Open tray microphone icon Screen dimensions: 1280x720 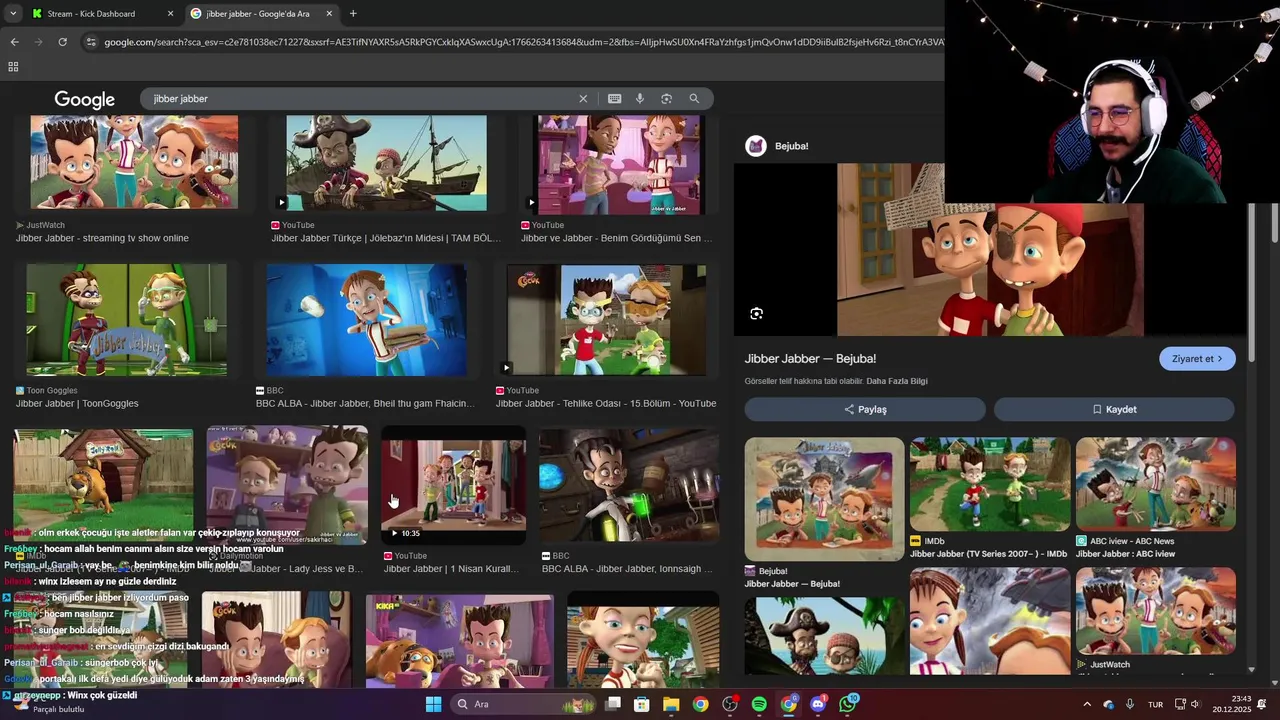coord(1130,704)
